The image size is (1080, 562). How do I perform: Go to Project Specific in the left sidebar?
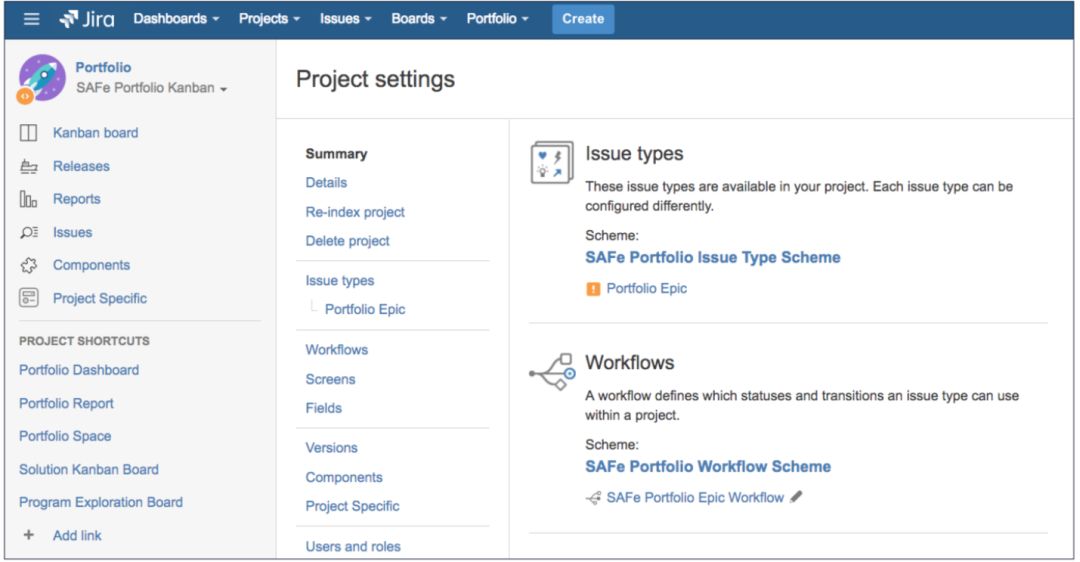coord(100,298)
